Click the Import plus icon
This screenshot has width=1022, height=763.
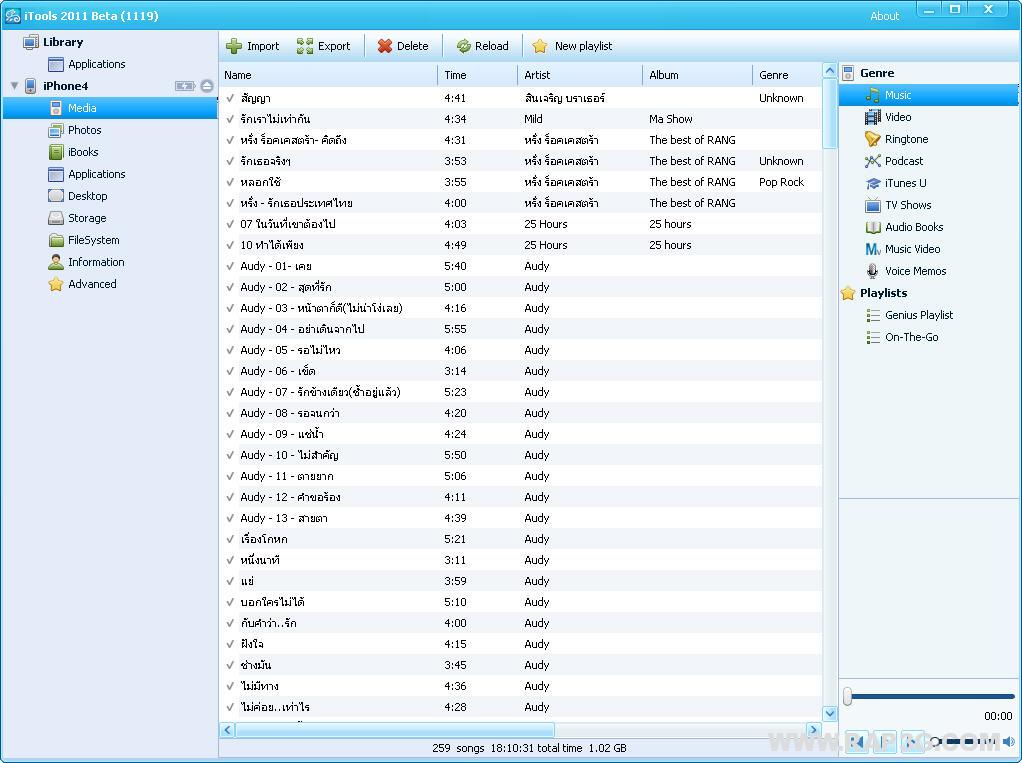click(x=233, y=46)
